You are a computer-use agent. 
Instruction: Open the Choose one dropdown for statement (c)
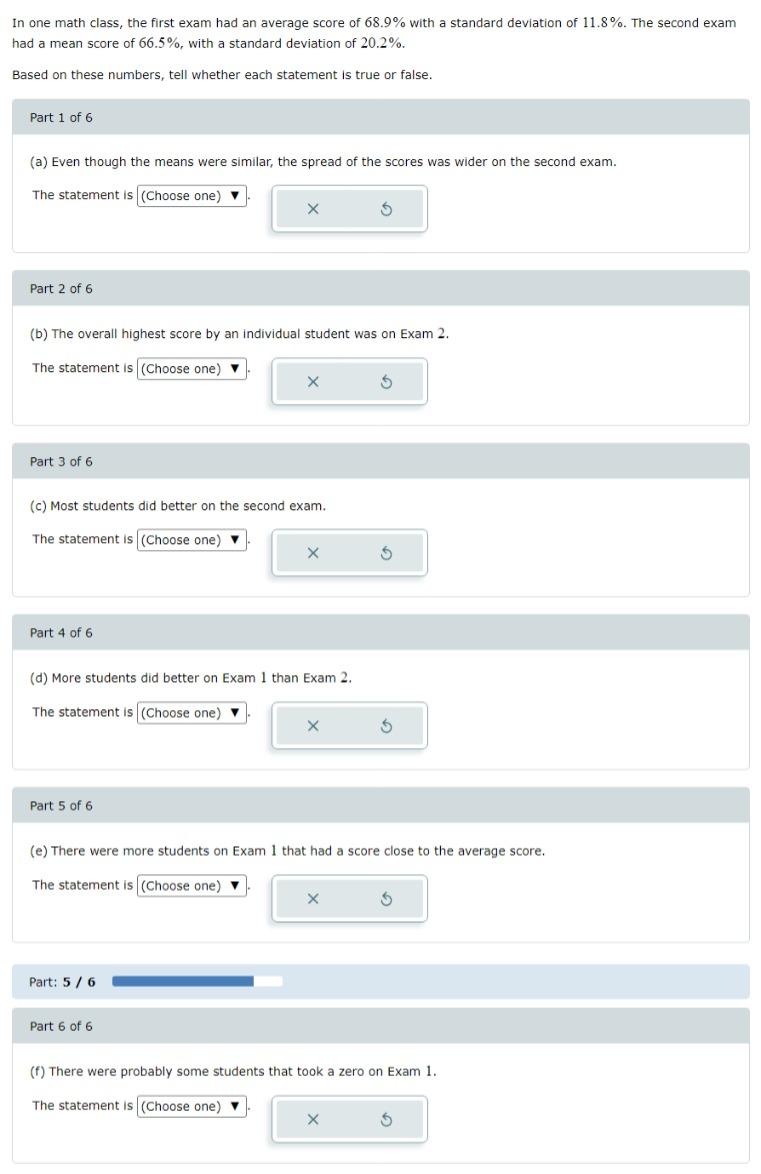tap(190, 539)
